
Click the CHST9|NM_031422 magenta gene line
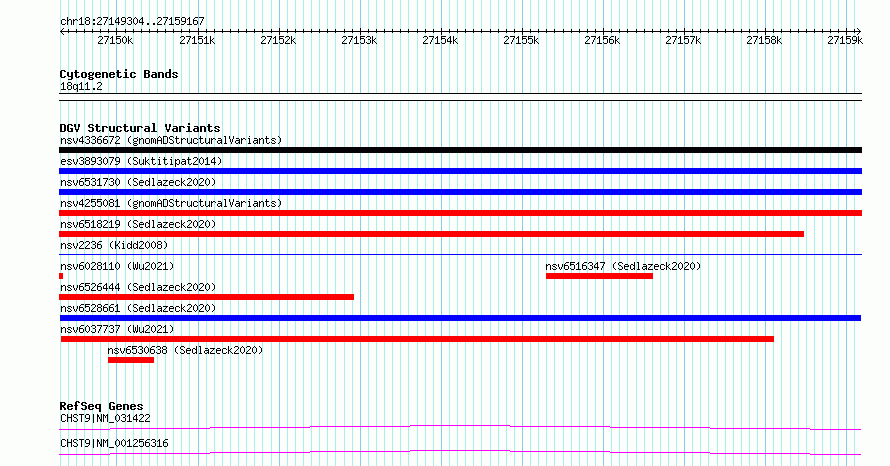(x=460, y=427)
